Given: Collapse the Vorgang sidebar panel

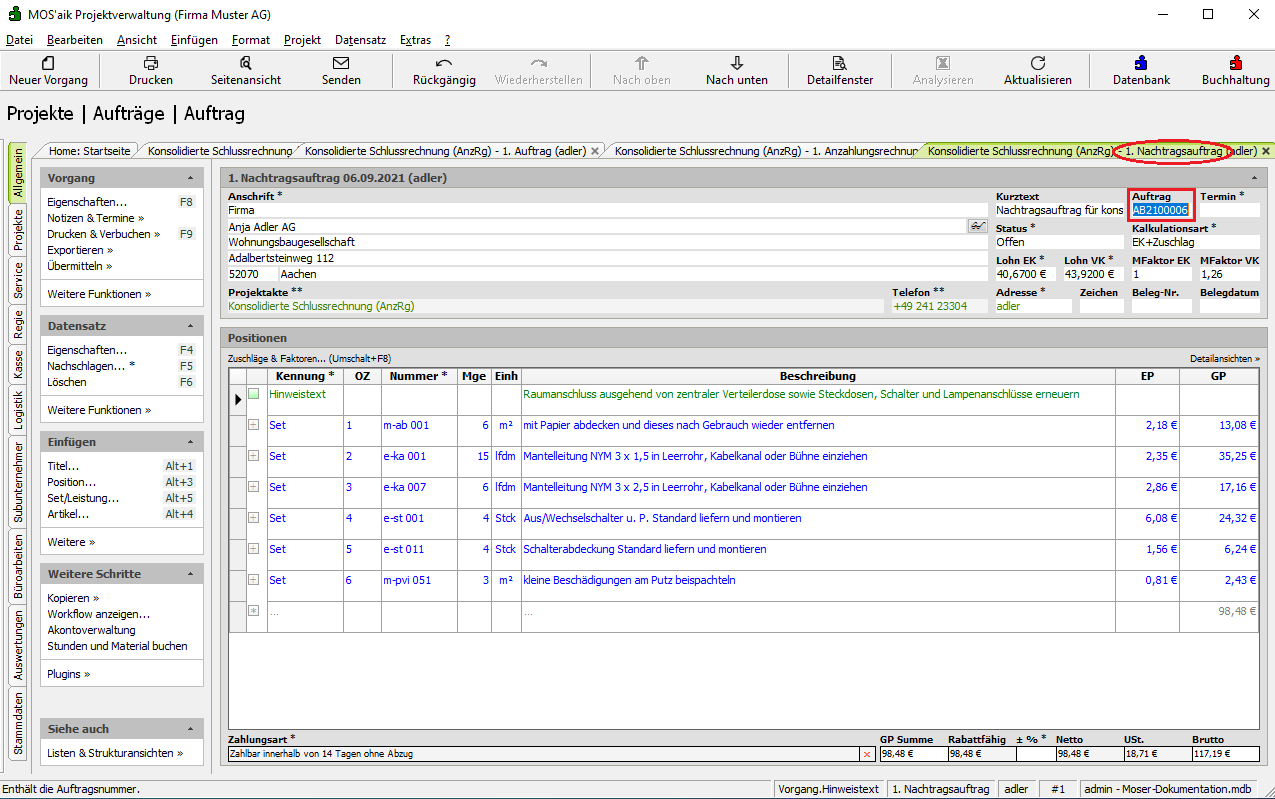Looking at the screenshot, I should [190, 178].
